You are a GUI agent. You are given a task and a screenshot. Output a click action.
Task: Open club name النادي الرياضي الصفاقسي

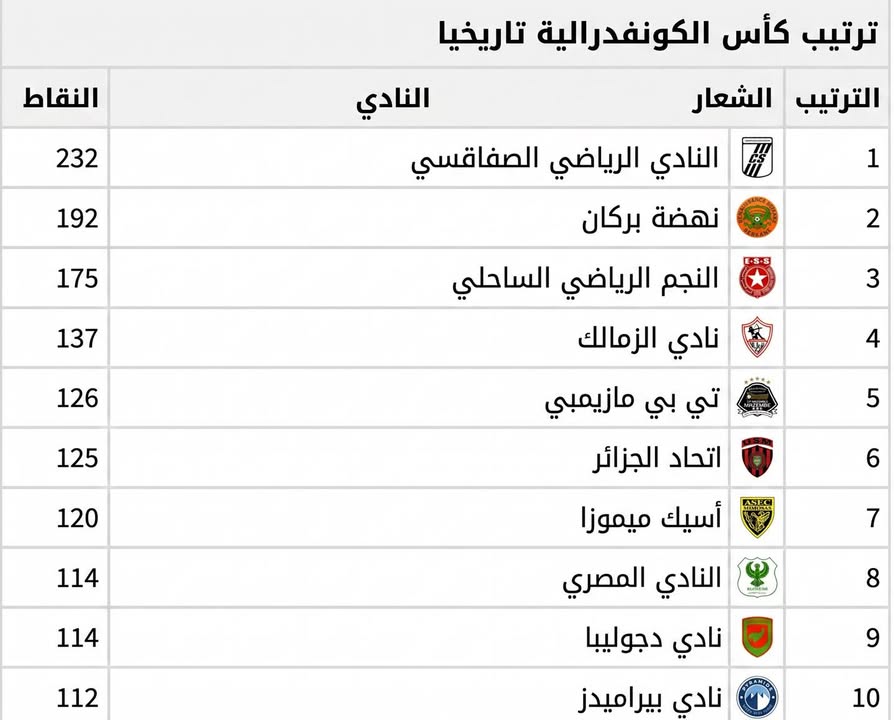click(565, 160)
